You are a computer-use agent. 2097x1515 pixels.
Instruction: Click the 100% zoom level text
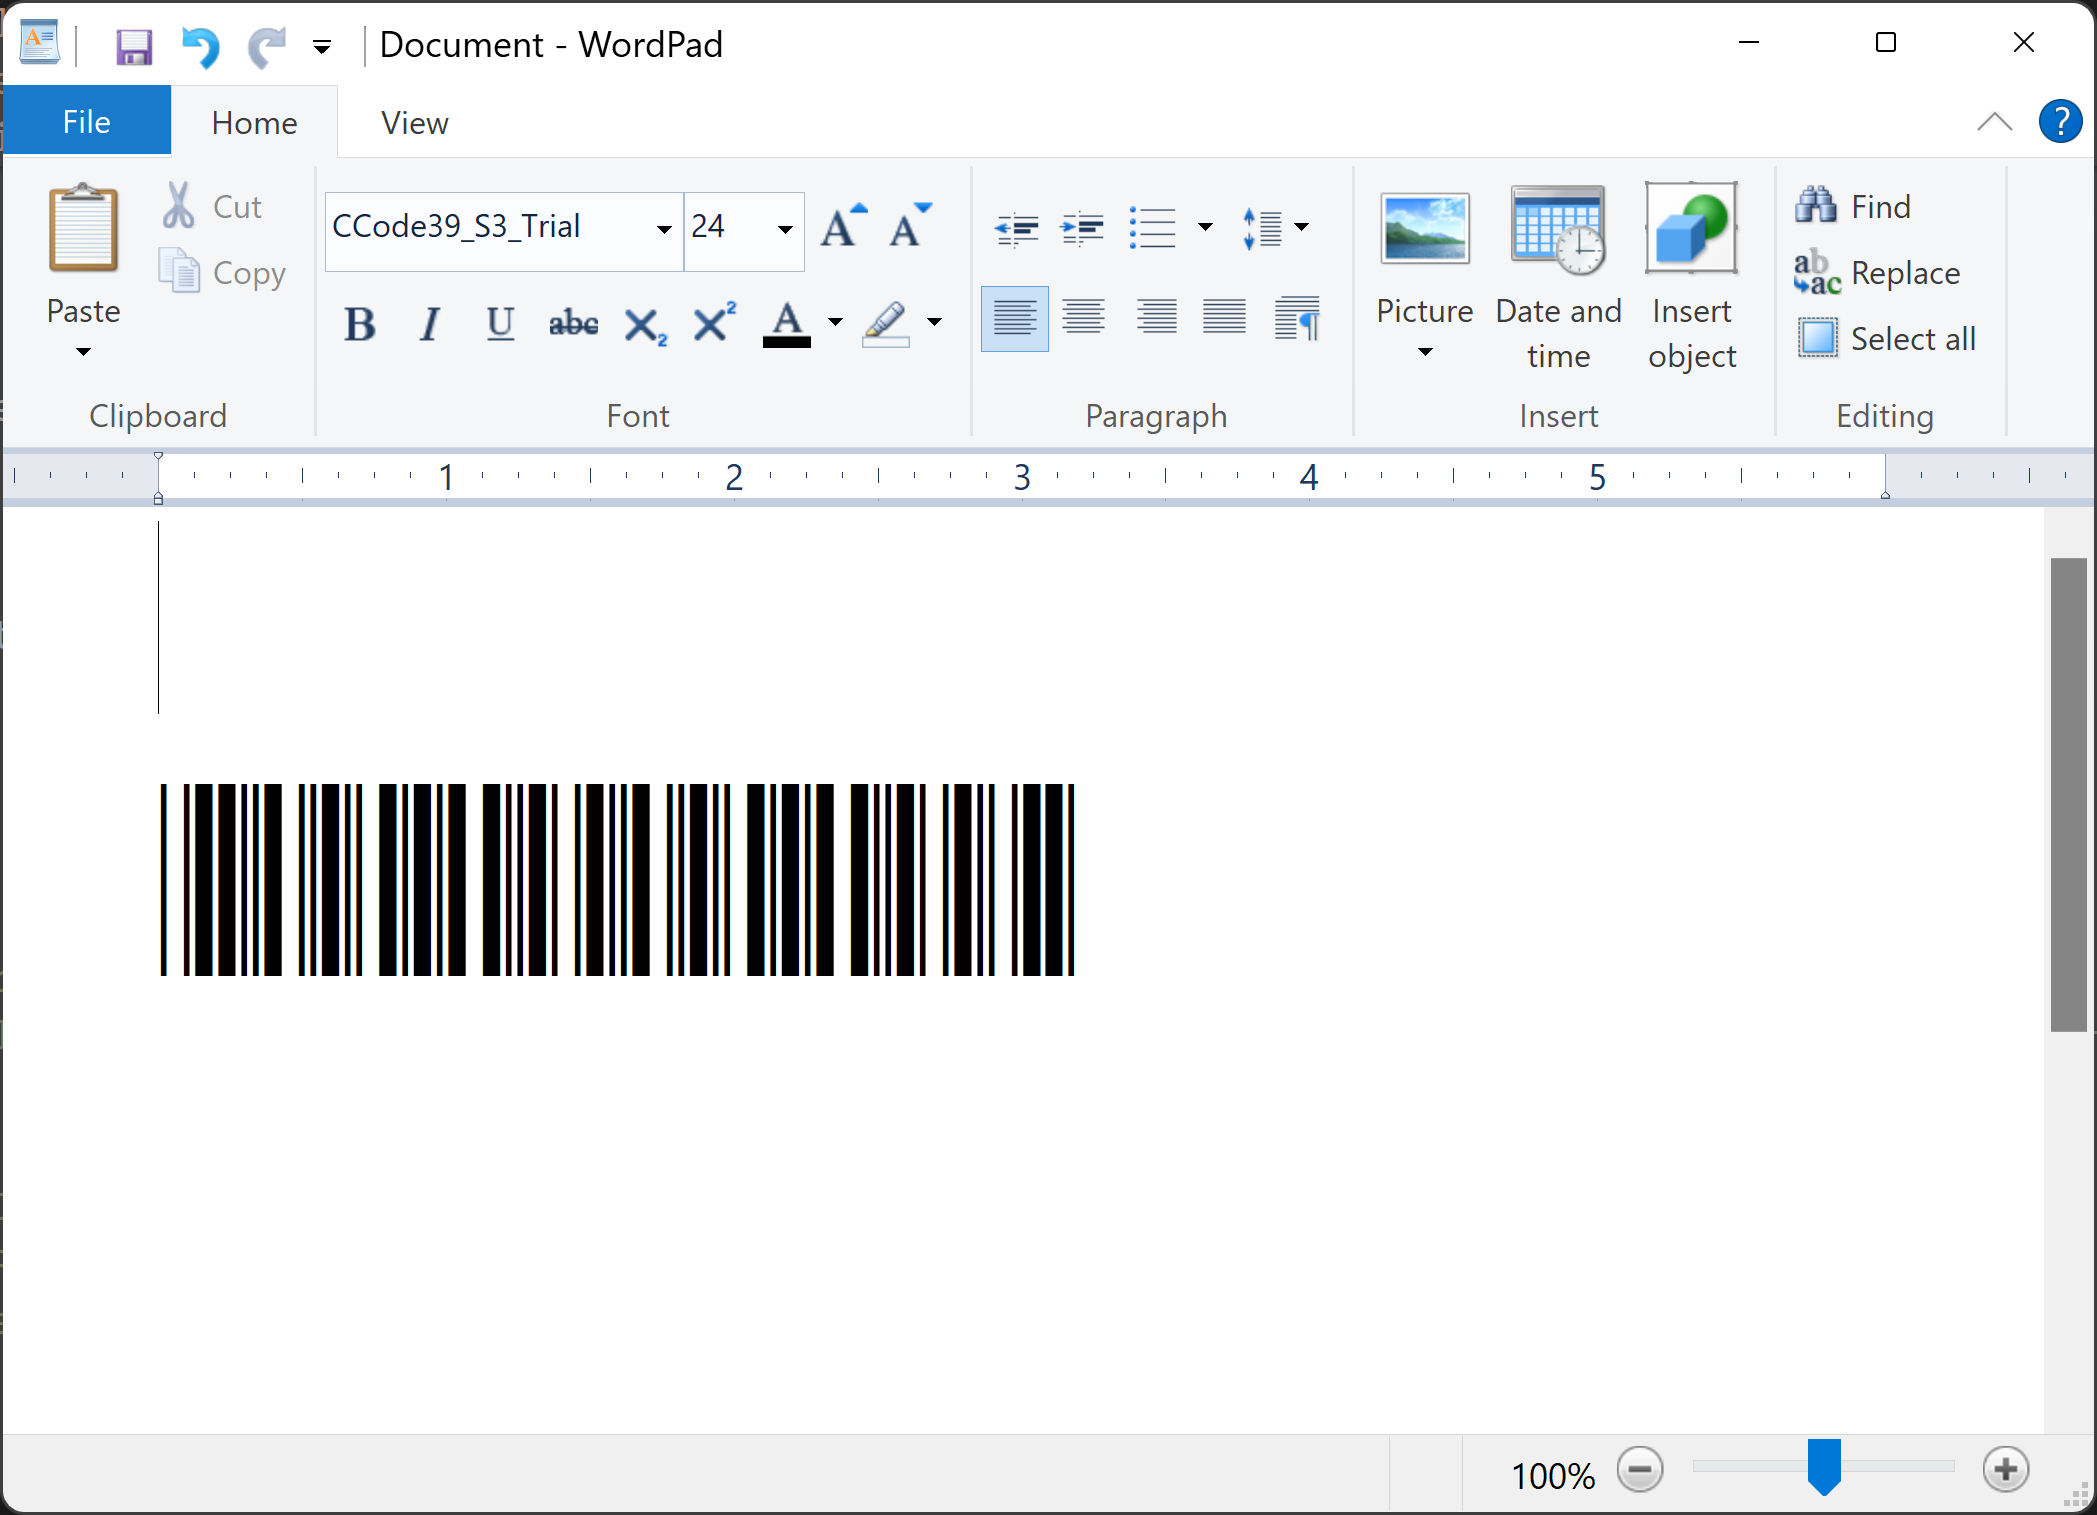pos(1552,1476)
